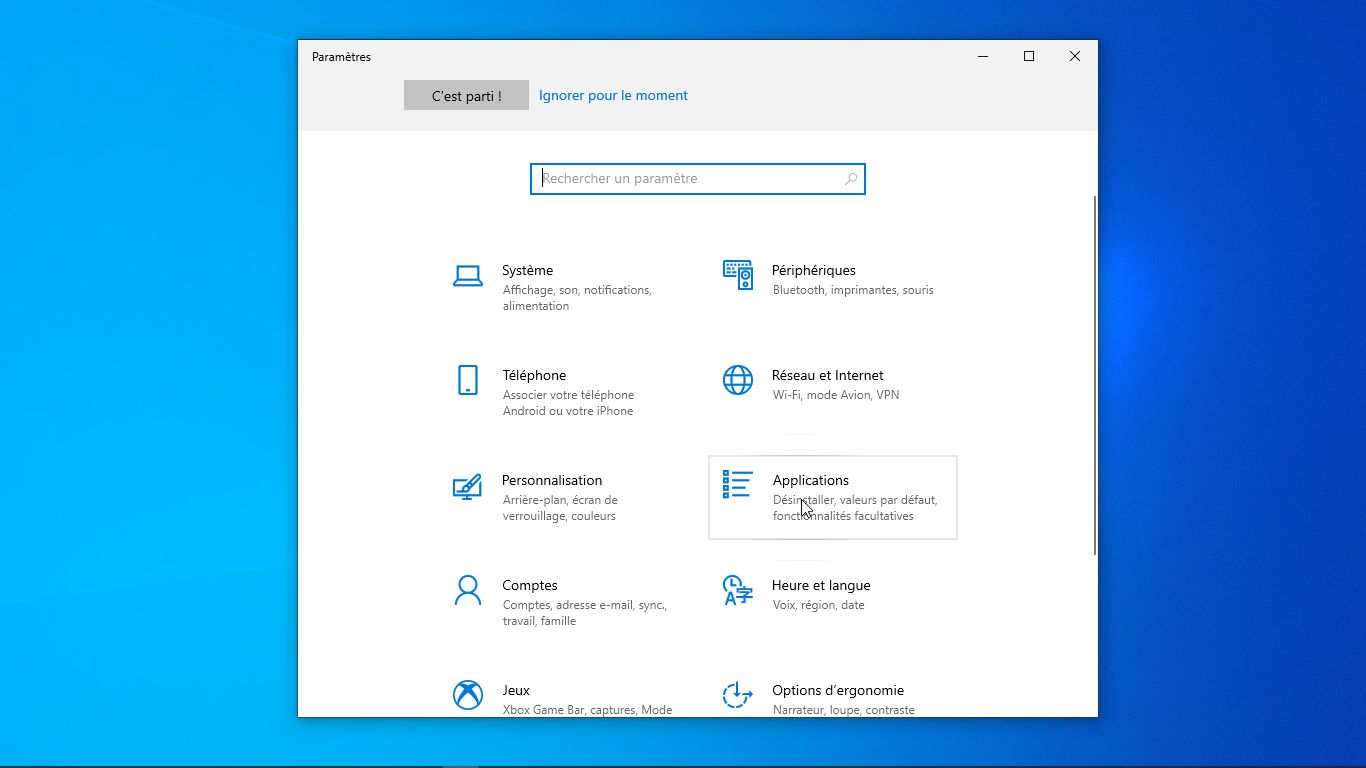1366x768 pixels.
Task: Open the Périphériques devices icon
Action: (737, 275)
